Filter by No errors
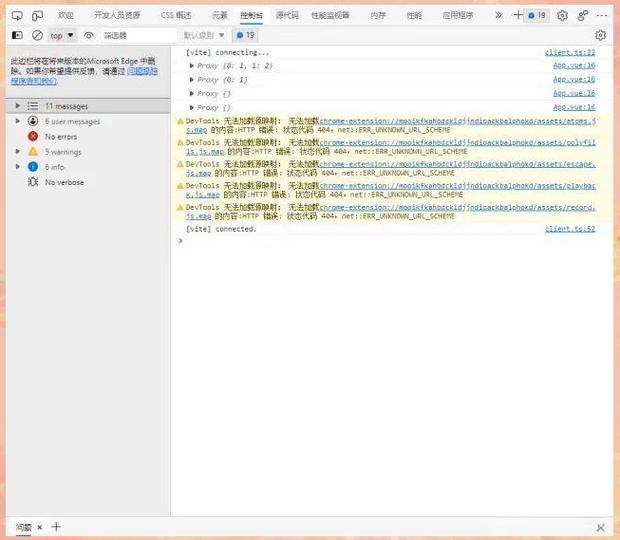The image size is (620, 540). [60, 137]
